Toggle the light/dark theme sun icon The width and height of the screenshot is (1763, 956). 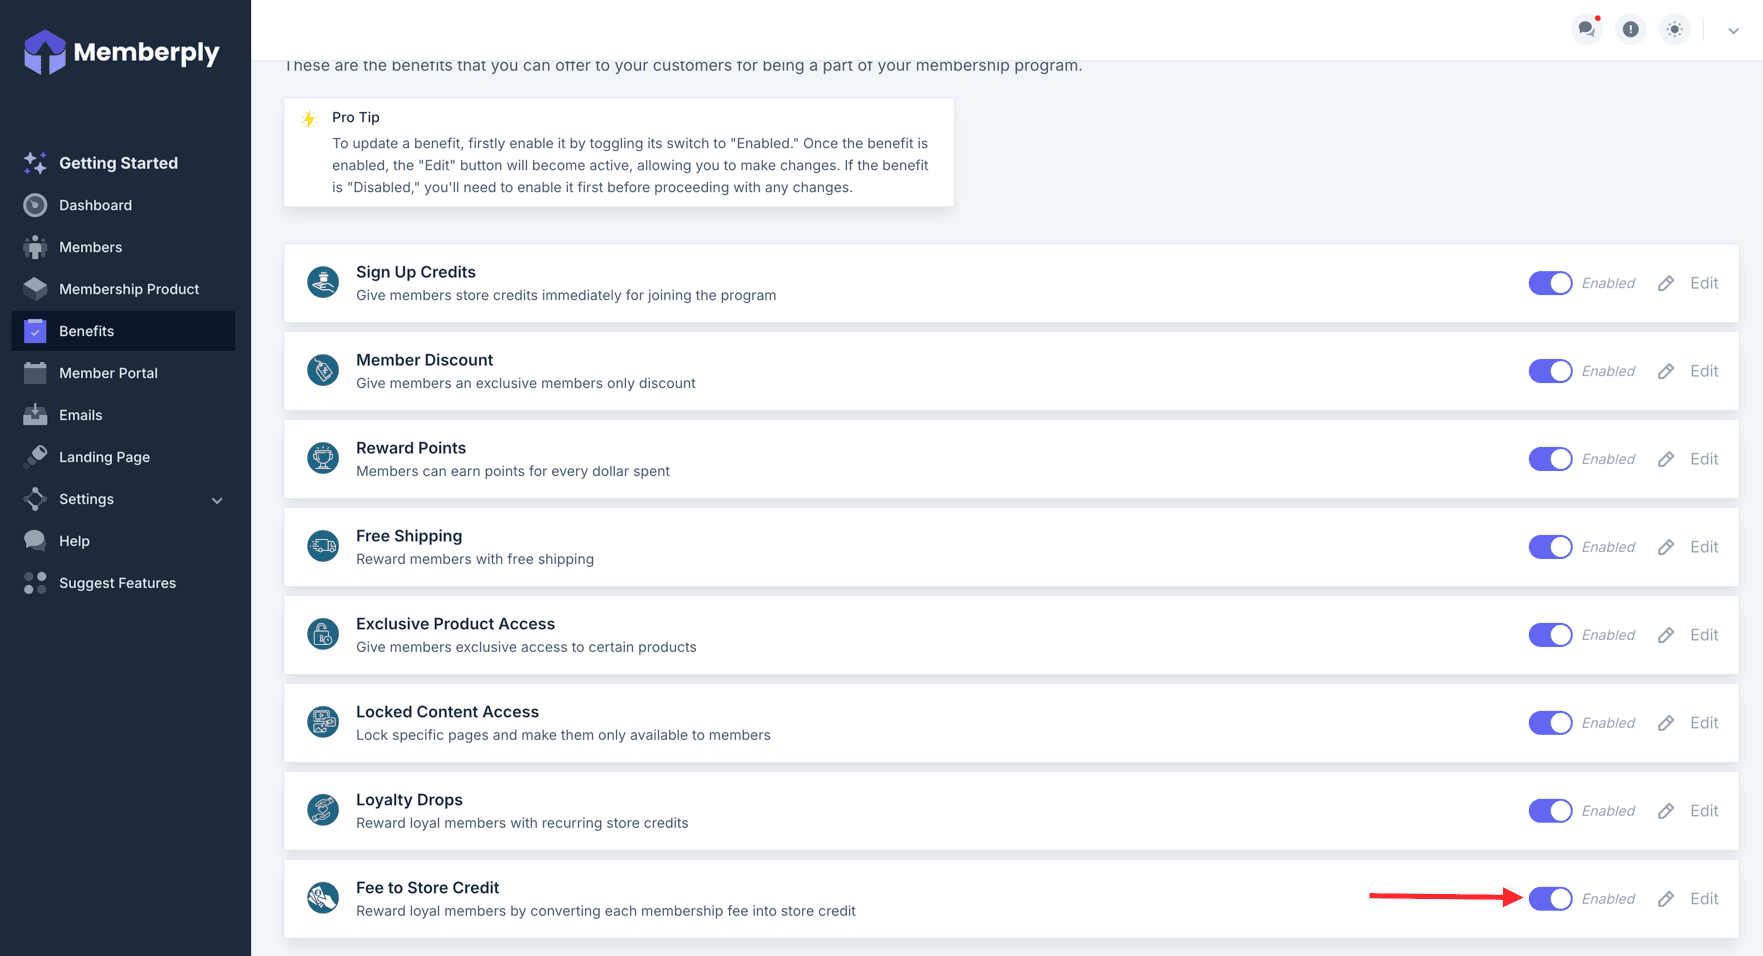(x=1674, y=29)
